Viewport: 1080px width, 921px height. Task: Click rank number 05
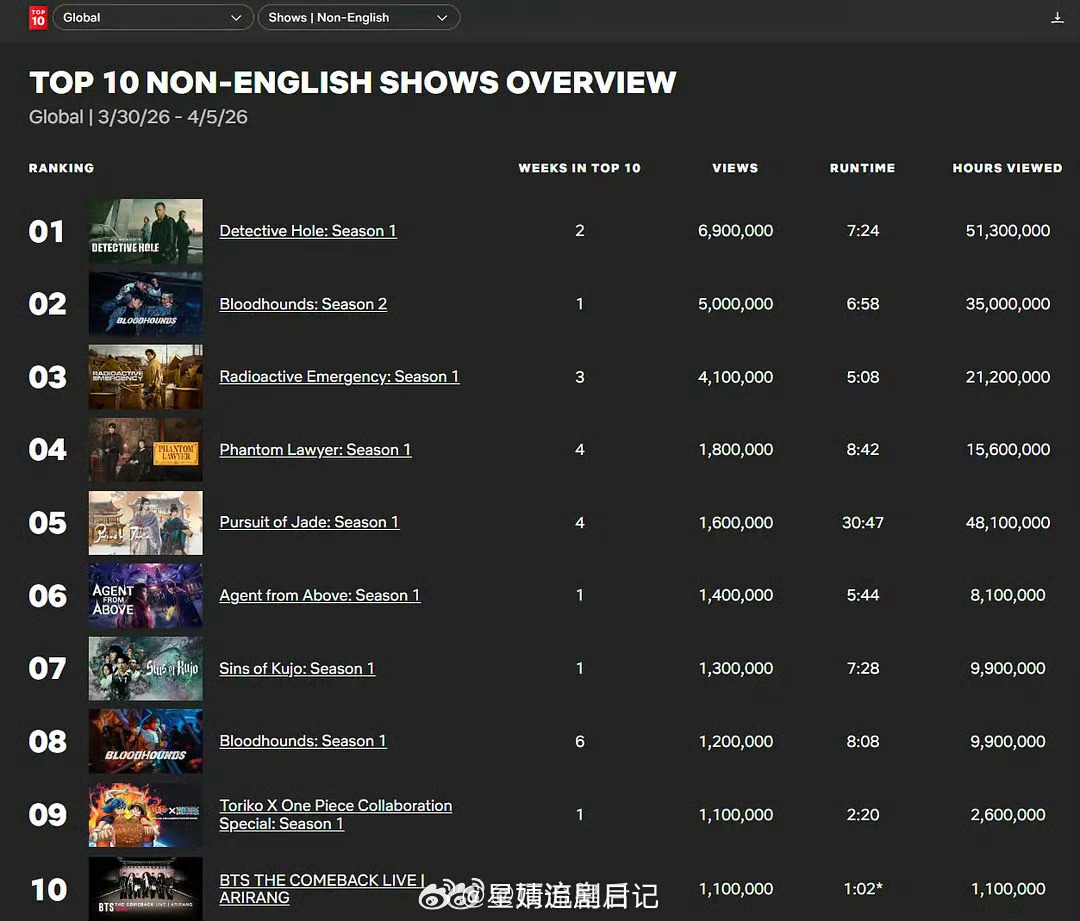pyautogui.click(x=48, y=523)
